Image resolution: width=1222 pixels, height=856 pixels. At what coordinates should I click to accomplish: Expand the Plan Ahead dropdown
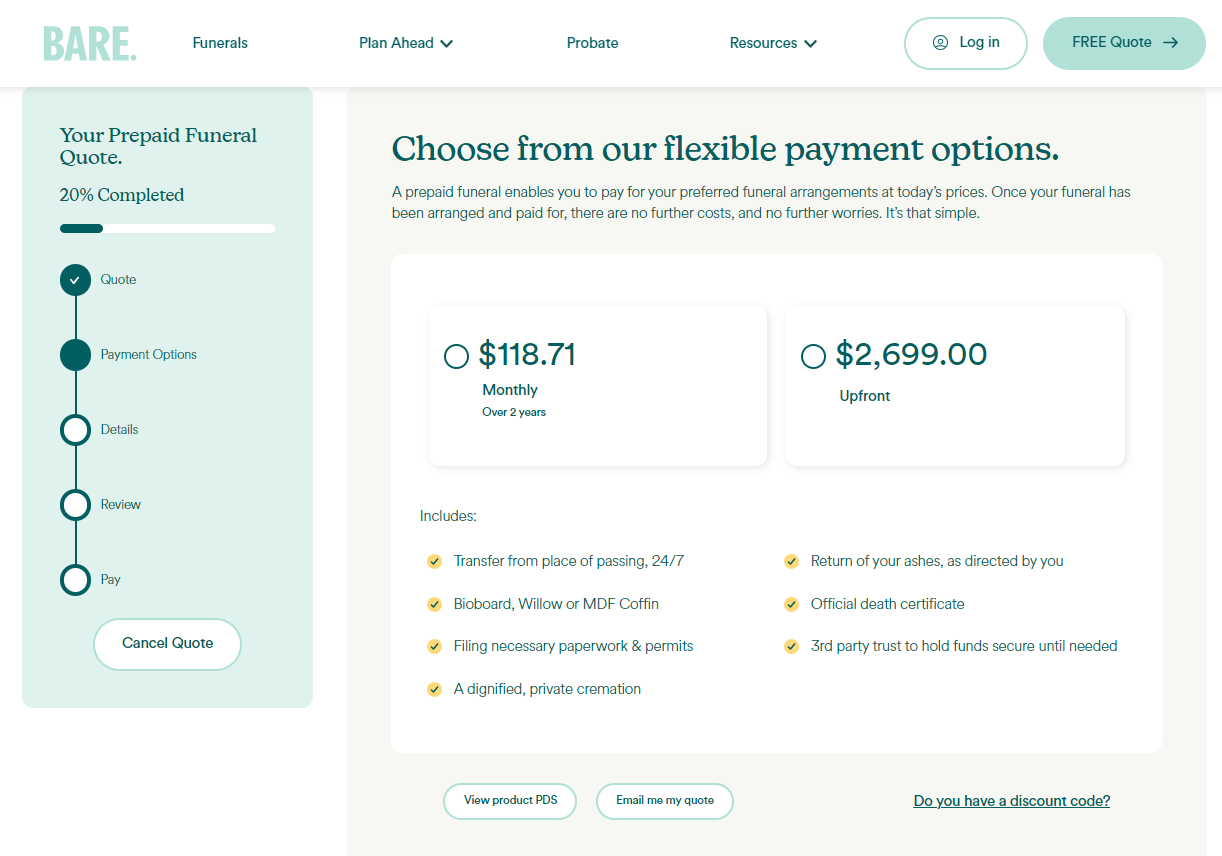tap(406, 43)
